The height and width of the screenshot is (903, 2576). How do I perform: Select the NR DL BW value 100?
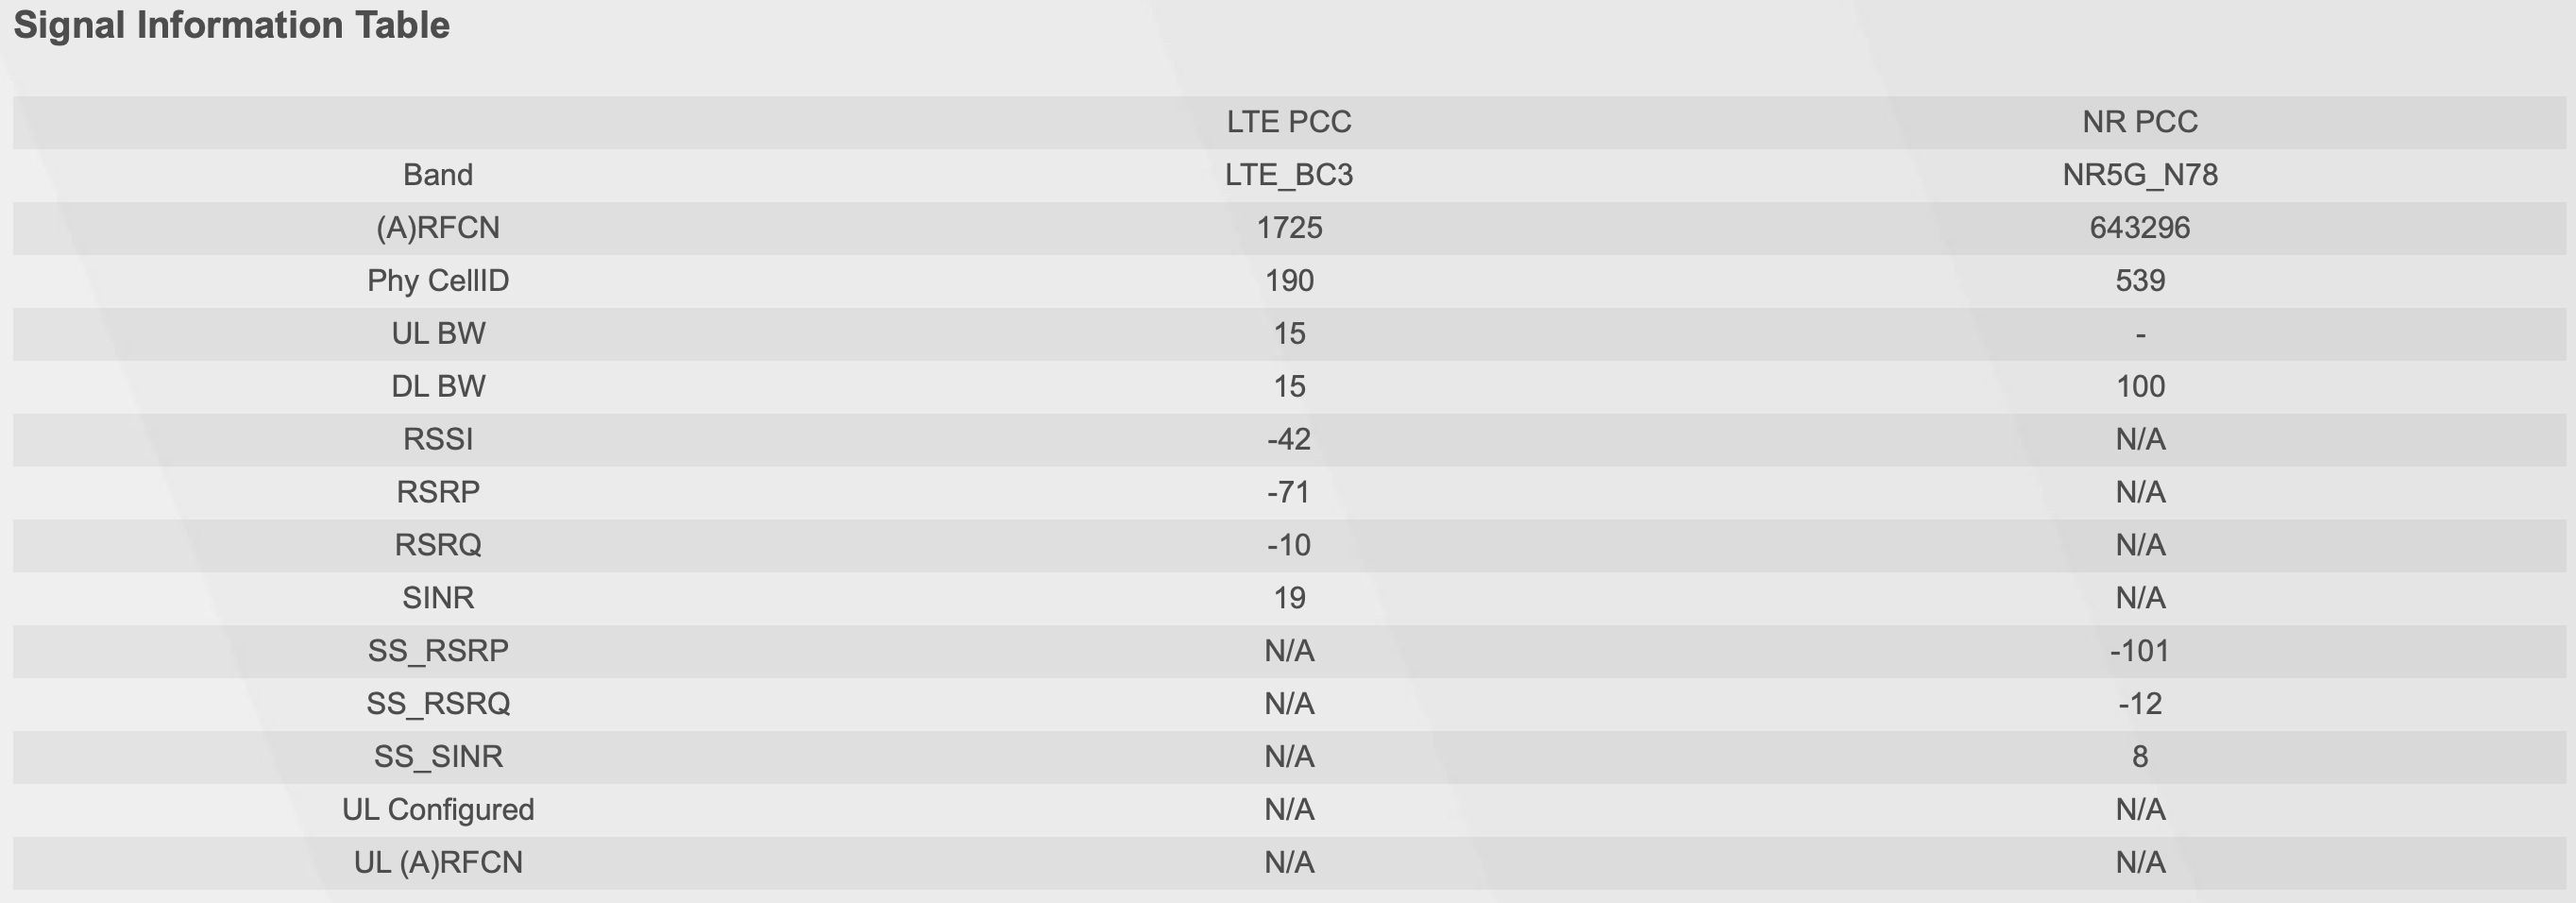pyautogui.click(x=2140, y=387)
